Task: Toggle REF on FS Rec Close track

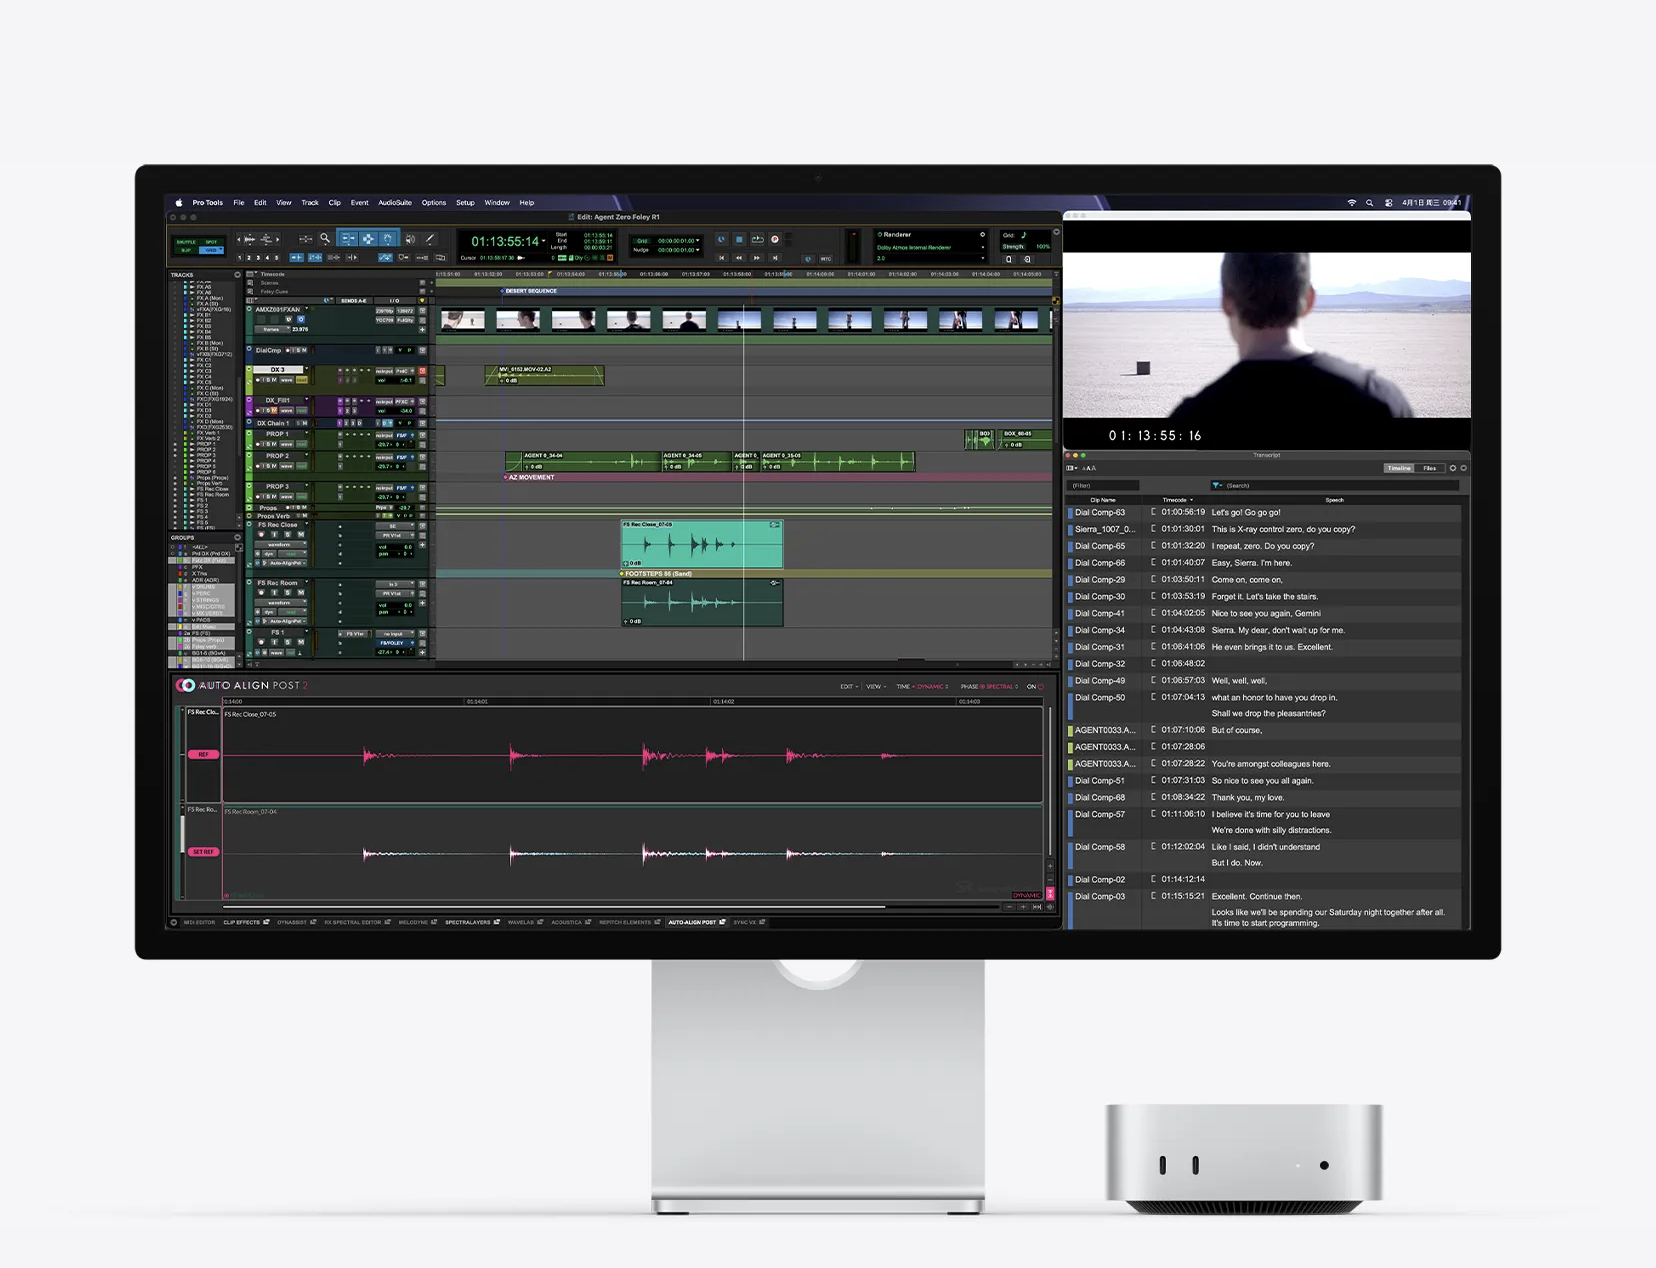Action: pyautogui.click(x=203, y=754)
